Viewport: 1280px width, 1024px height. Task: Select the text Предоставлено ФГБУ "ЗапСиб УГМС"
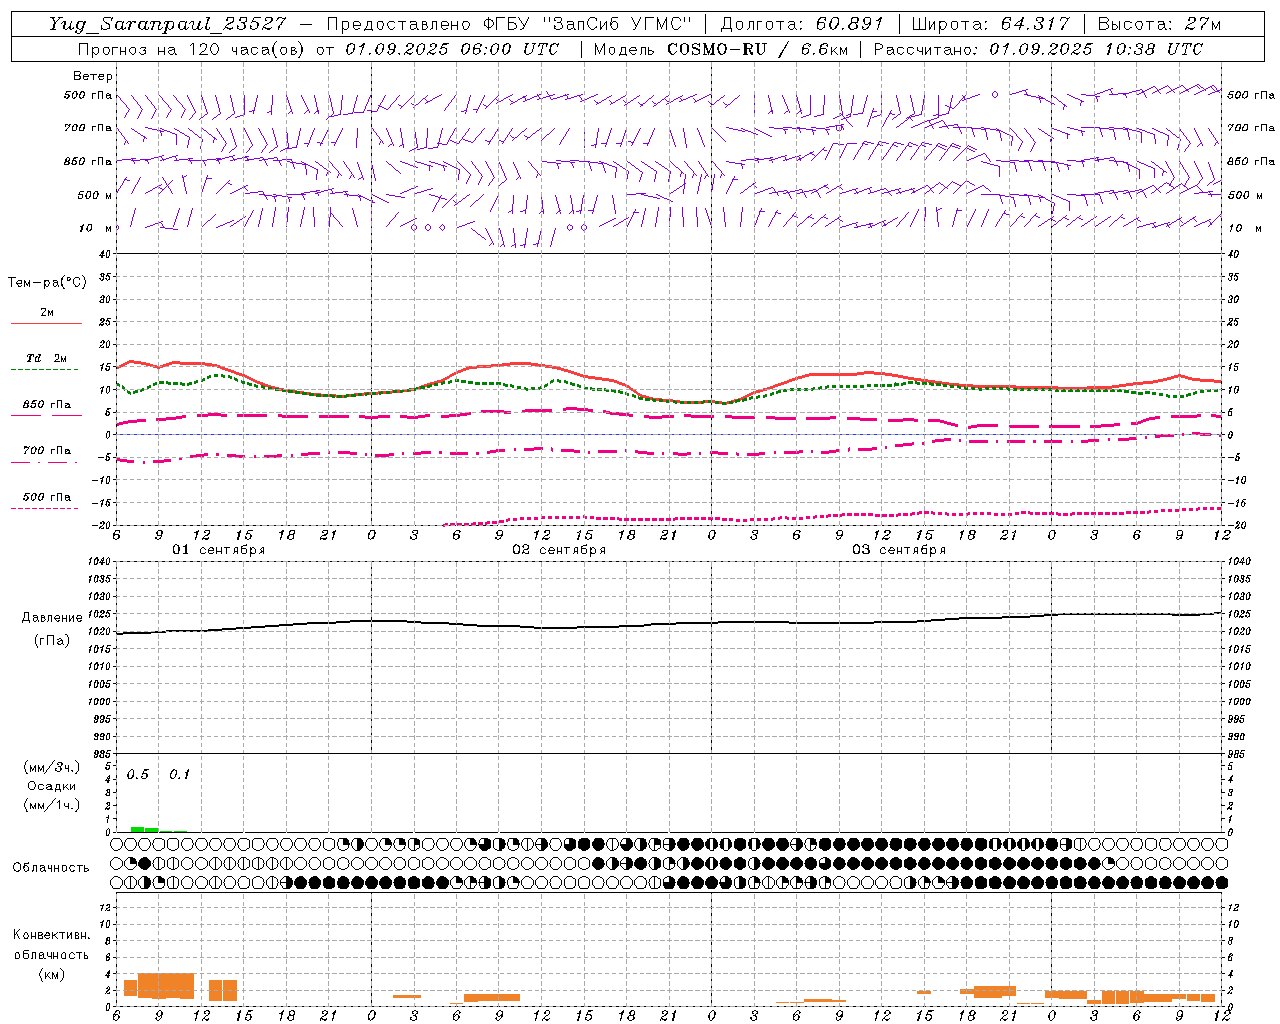click(510, 24)
